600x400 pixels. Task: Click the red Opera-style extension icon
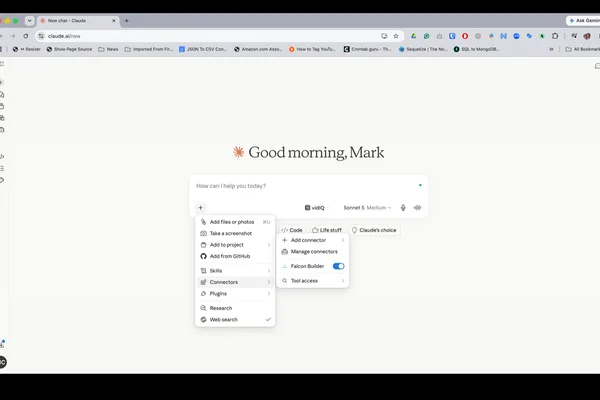click(465, 36)
